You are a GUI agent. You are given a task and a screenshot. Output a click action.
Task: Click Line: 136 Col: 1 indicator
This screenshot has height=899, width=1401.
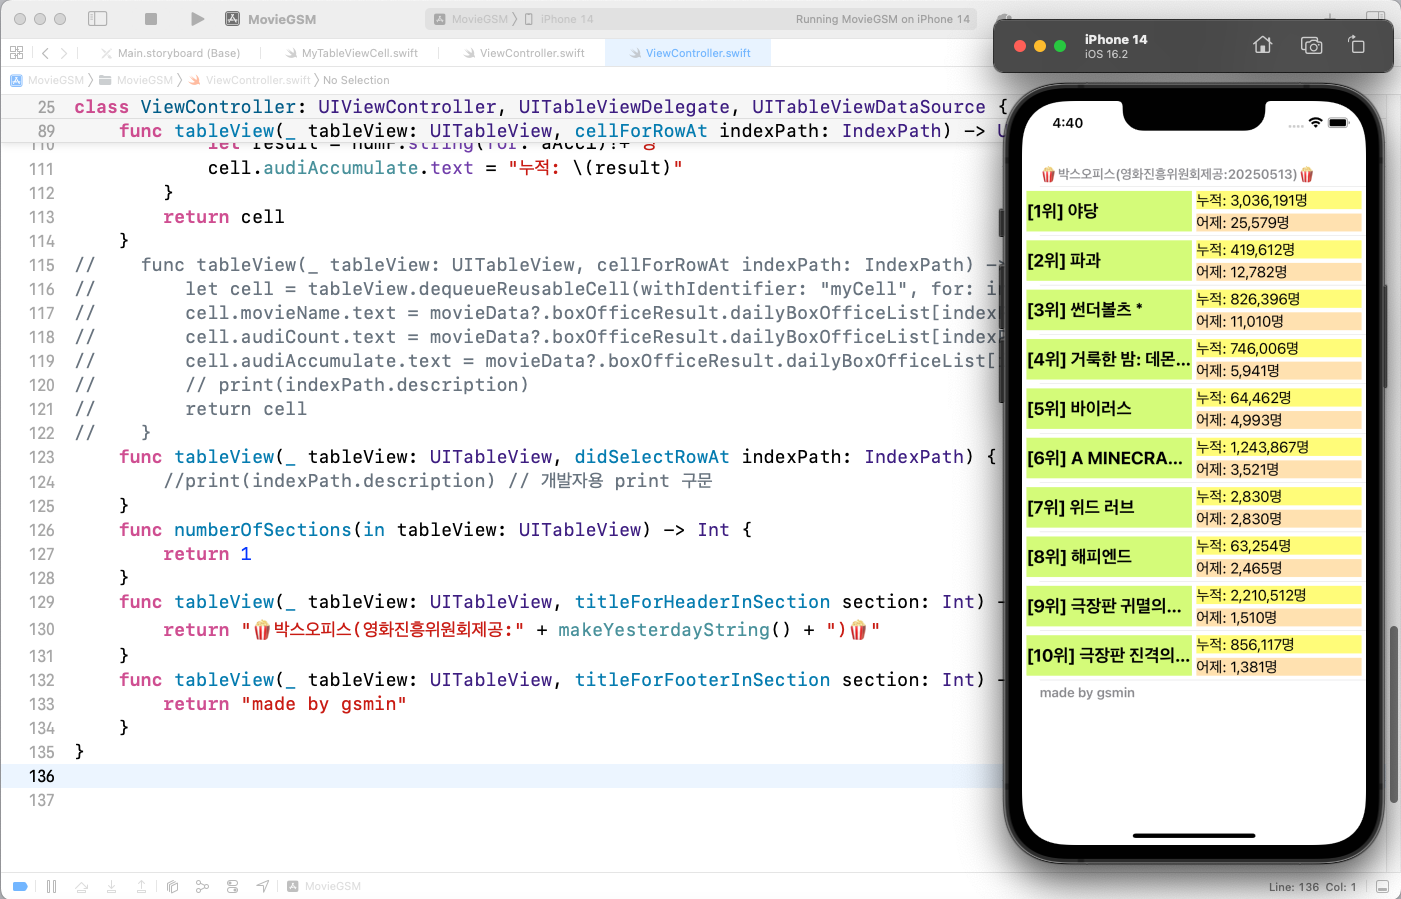tap(1313, 887)
